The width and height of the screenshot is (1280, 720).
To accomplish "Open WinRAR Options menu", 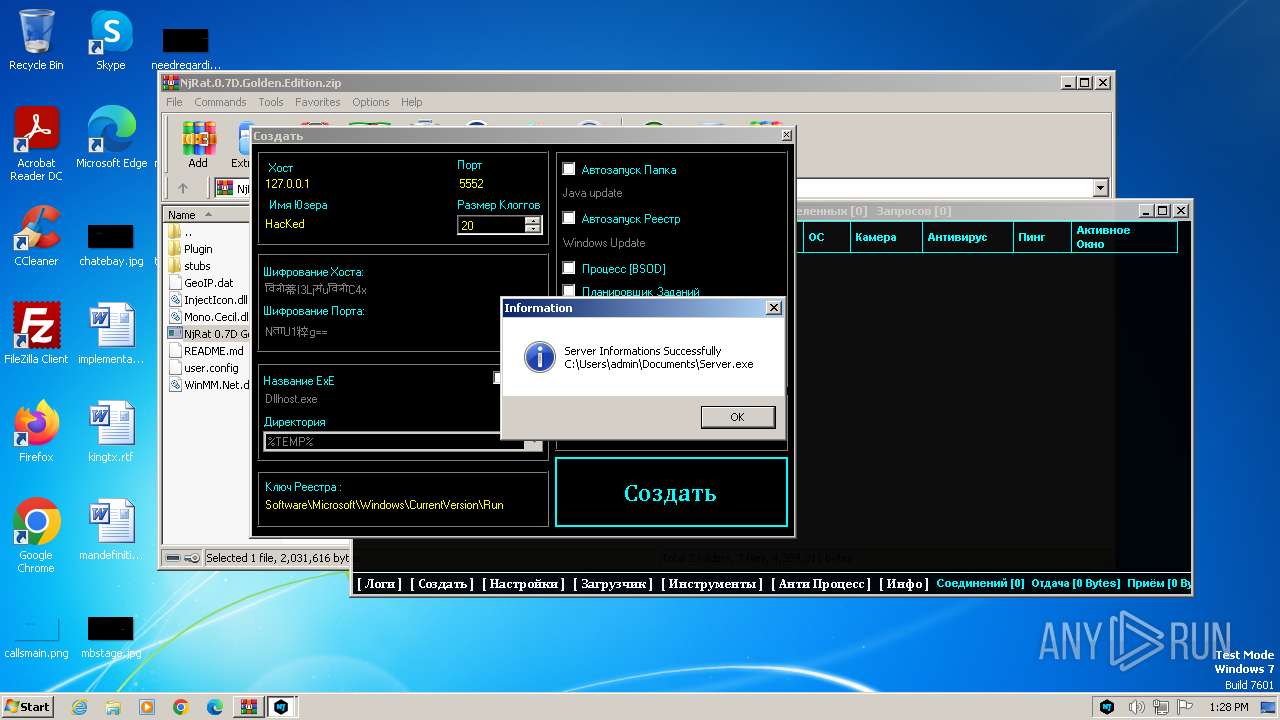I will click(371, 102).
